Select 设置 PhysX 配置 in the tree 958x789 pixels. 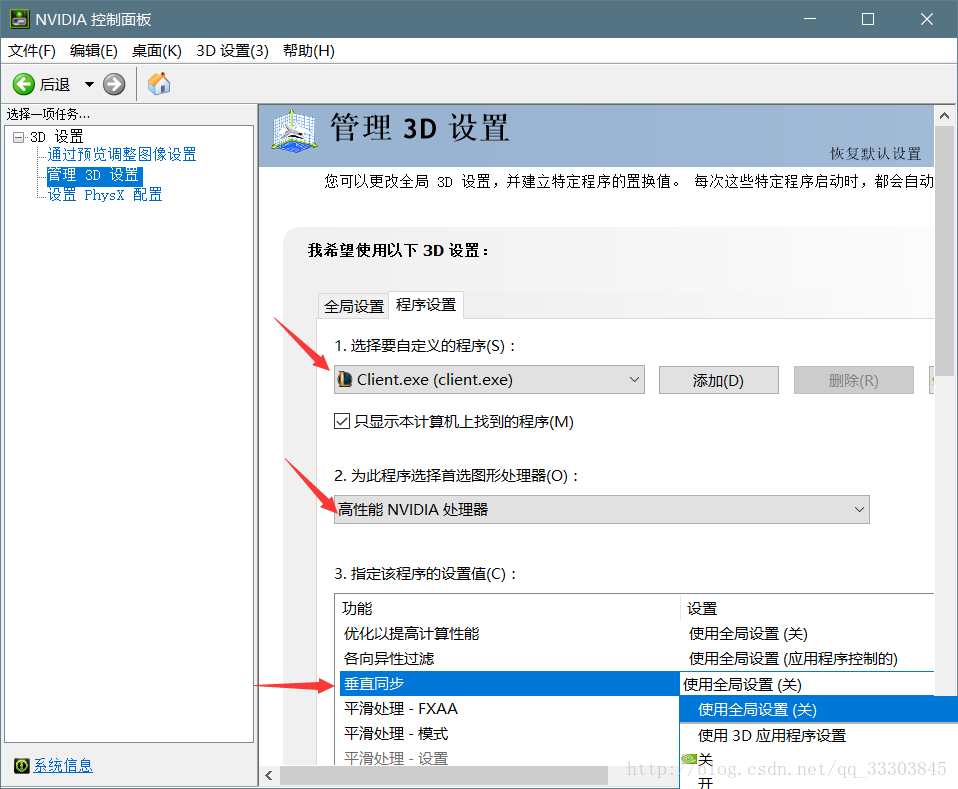pos(104,195)
